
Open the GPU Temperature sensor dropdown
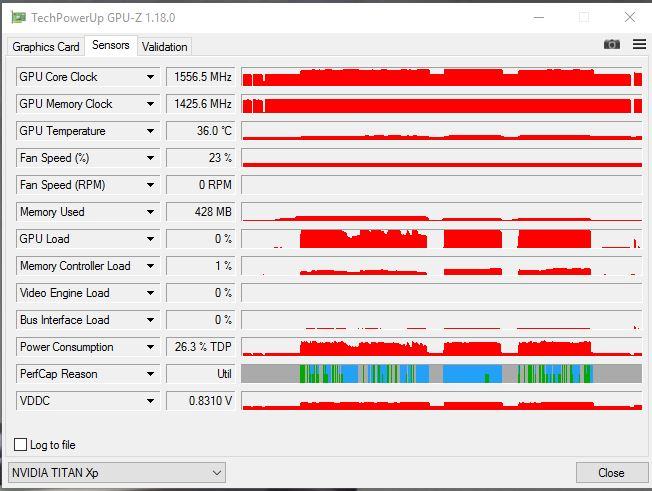click(x=151, y=131)
